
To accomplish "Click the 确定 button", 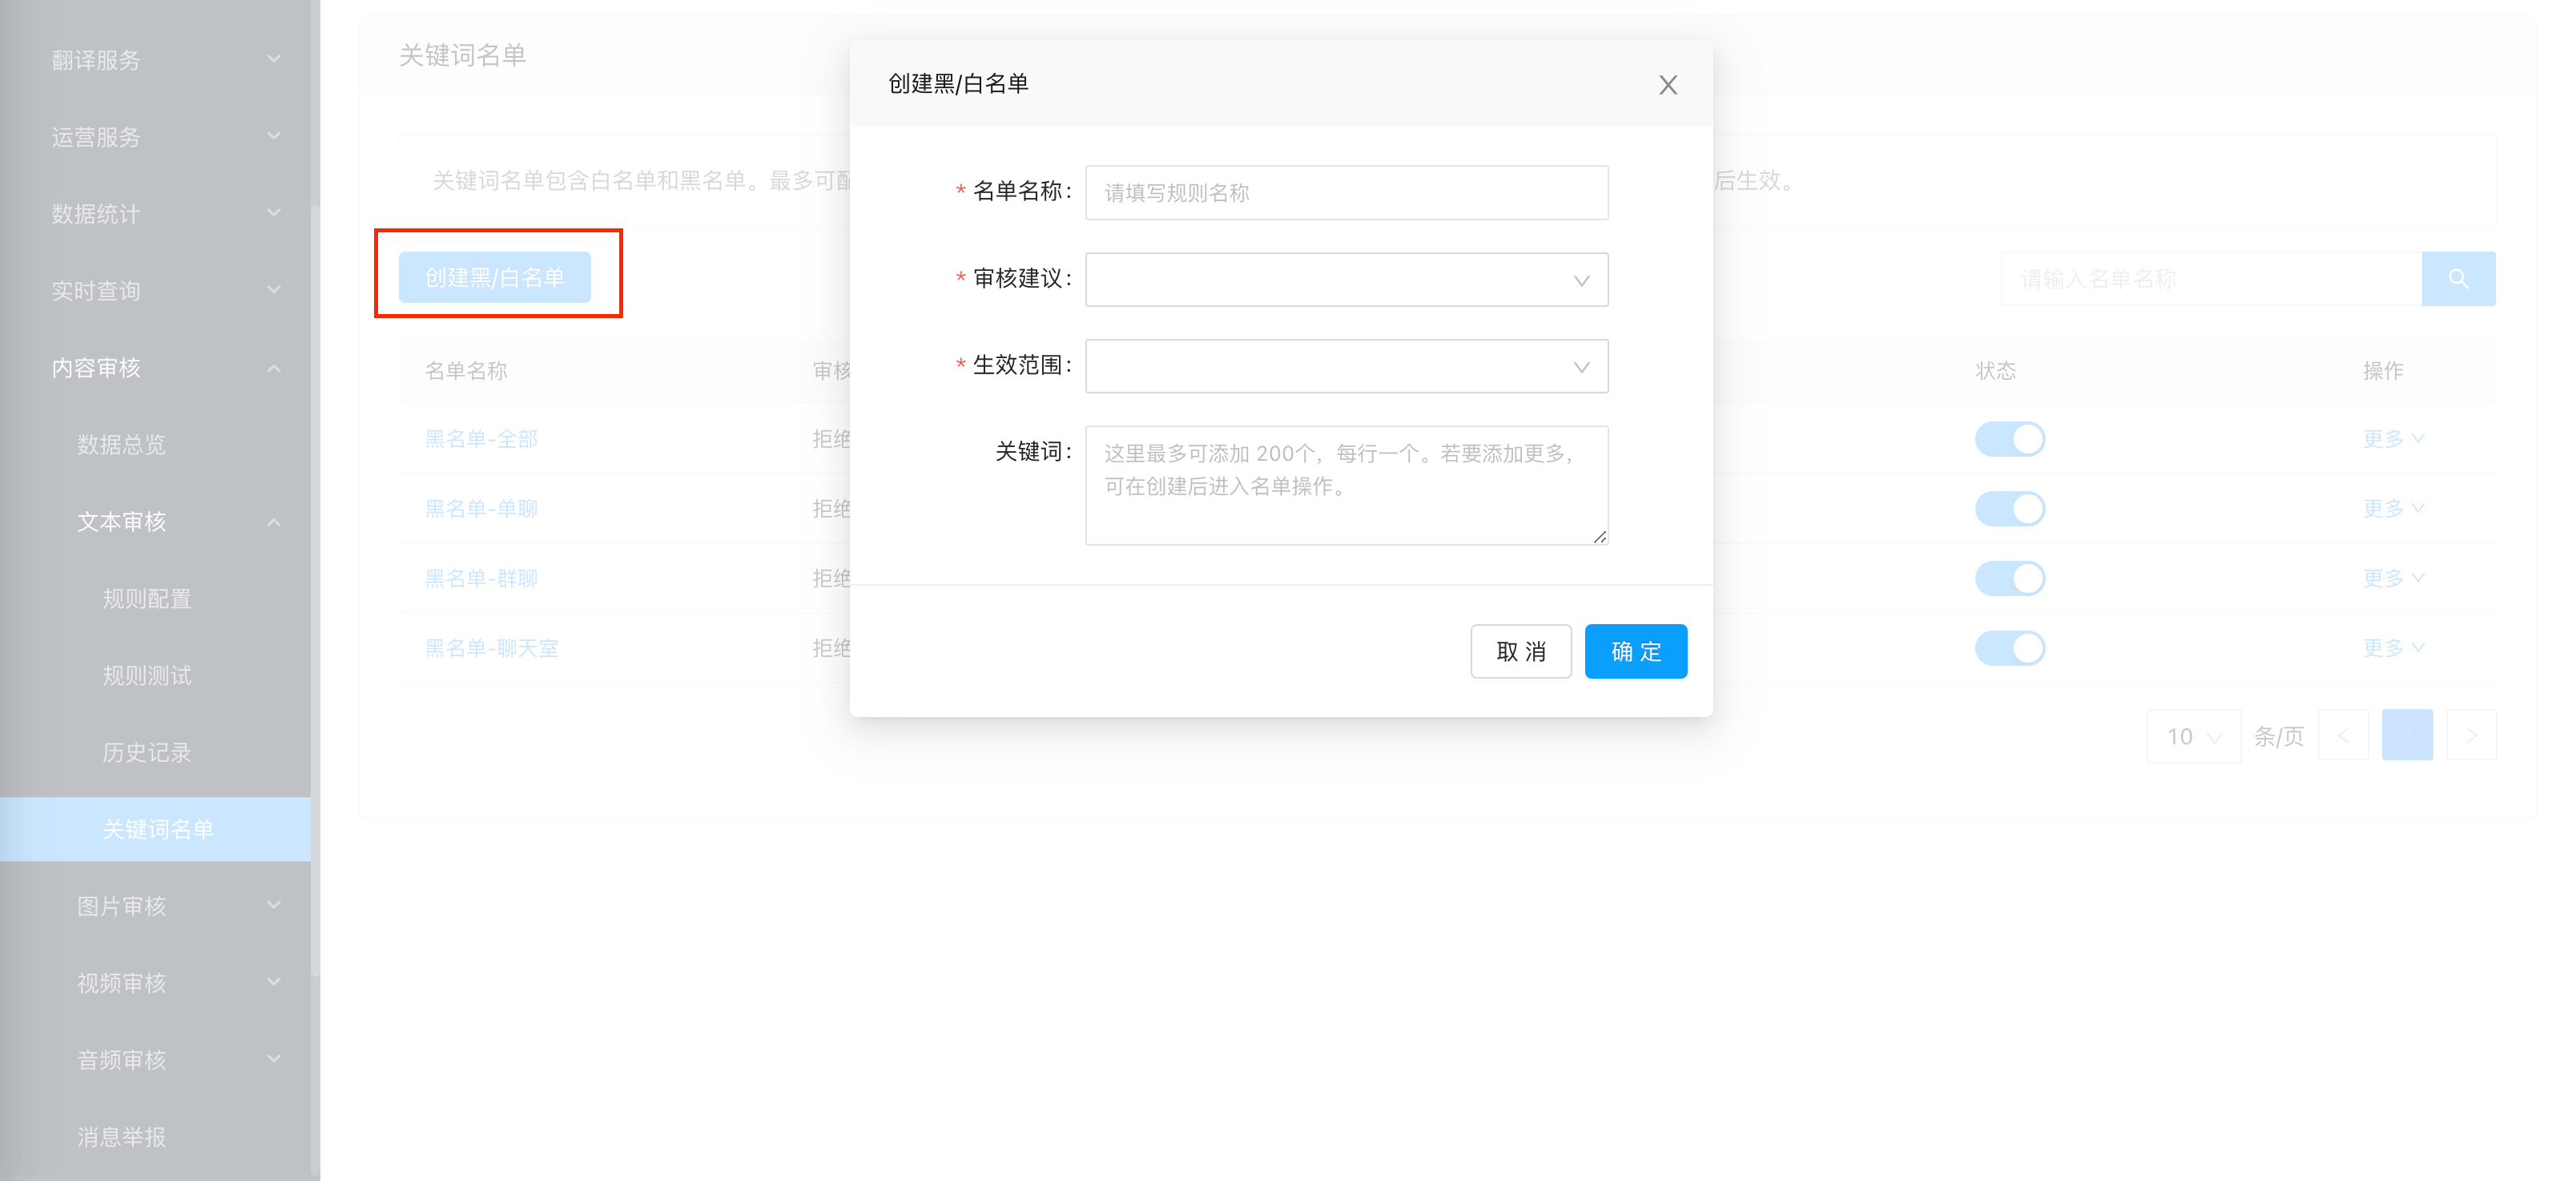I will pos(1635,651).
